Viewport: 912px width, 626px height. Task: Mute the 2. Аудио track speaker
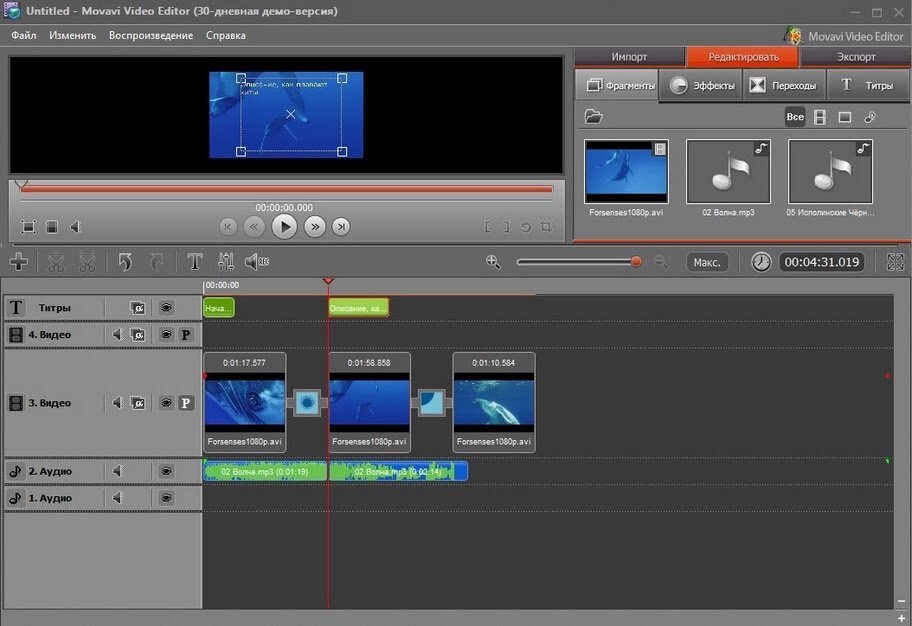tap(118, 471)
